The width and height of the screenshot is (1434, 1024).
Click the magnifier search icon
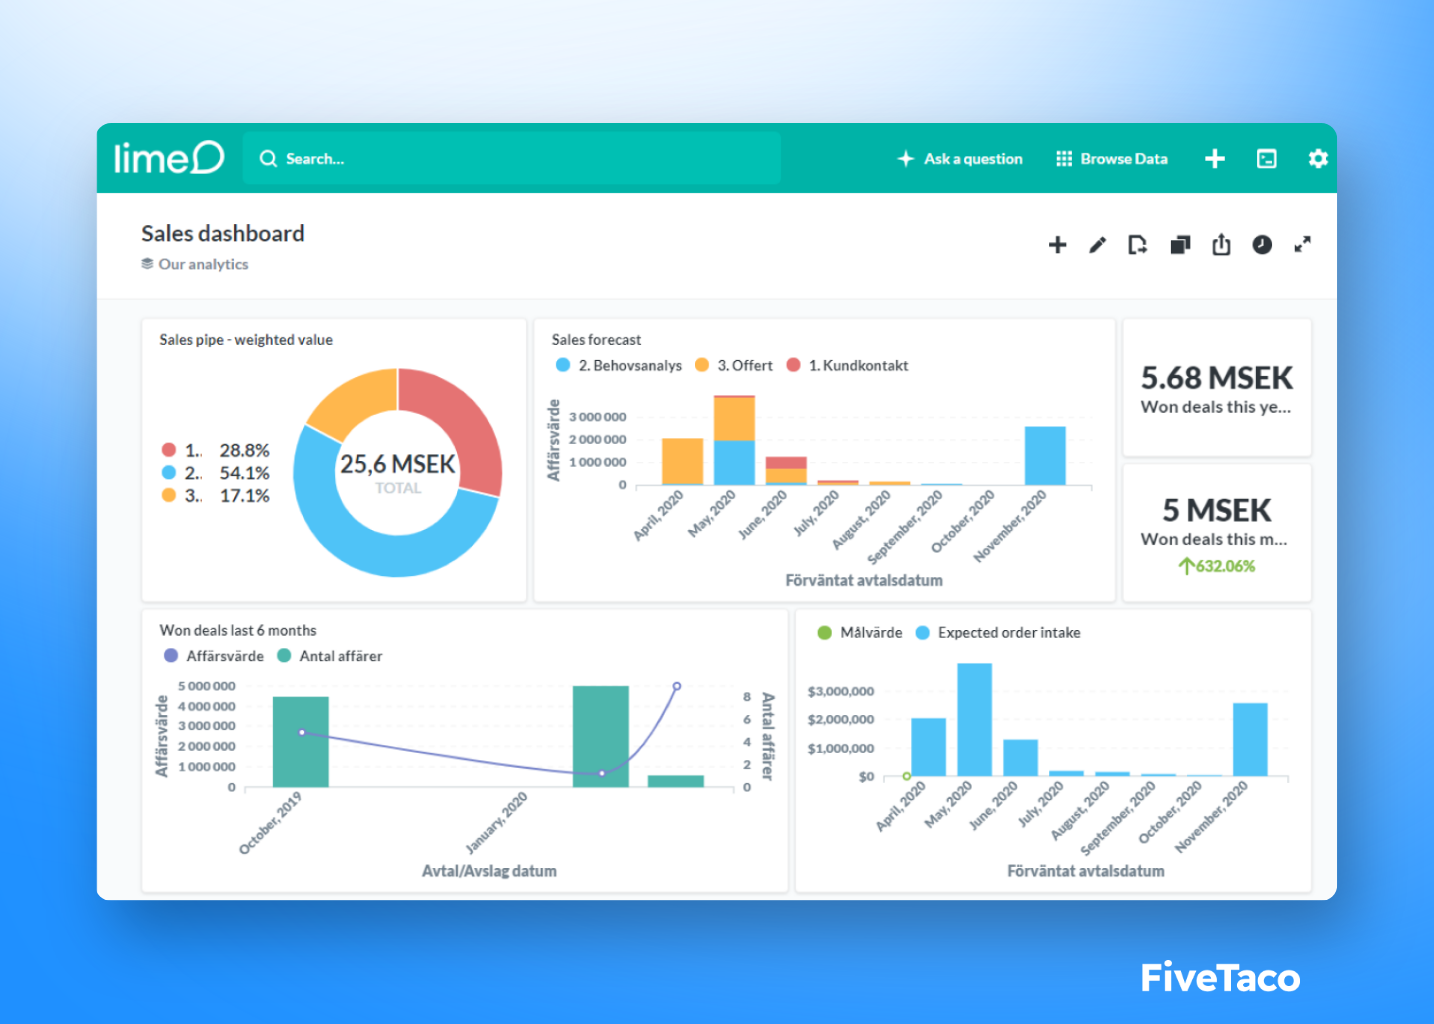[268, 158]
